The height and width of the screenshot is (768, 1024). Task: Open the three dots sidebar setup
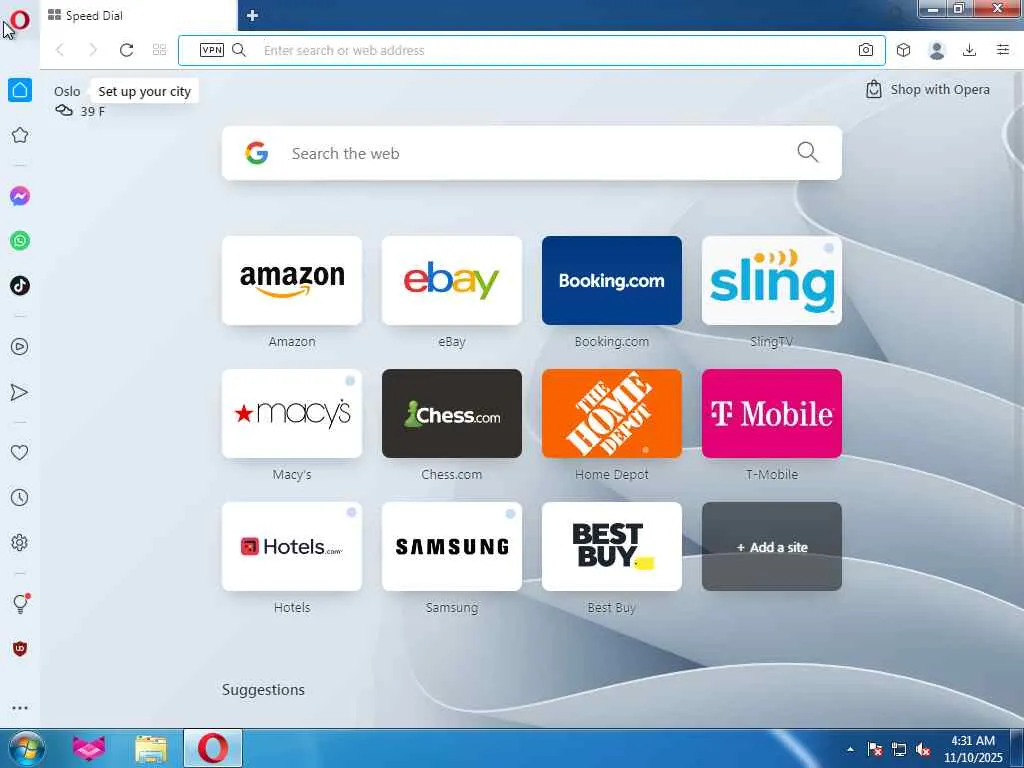click(x=20, y=708)
